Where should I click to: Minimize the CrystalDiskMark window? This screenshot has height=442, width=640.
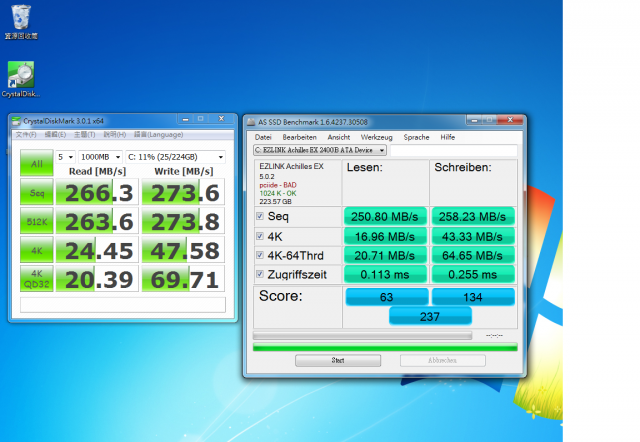coord(186,119)
